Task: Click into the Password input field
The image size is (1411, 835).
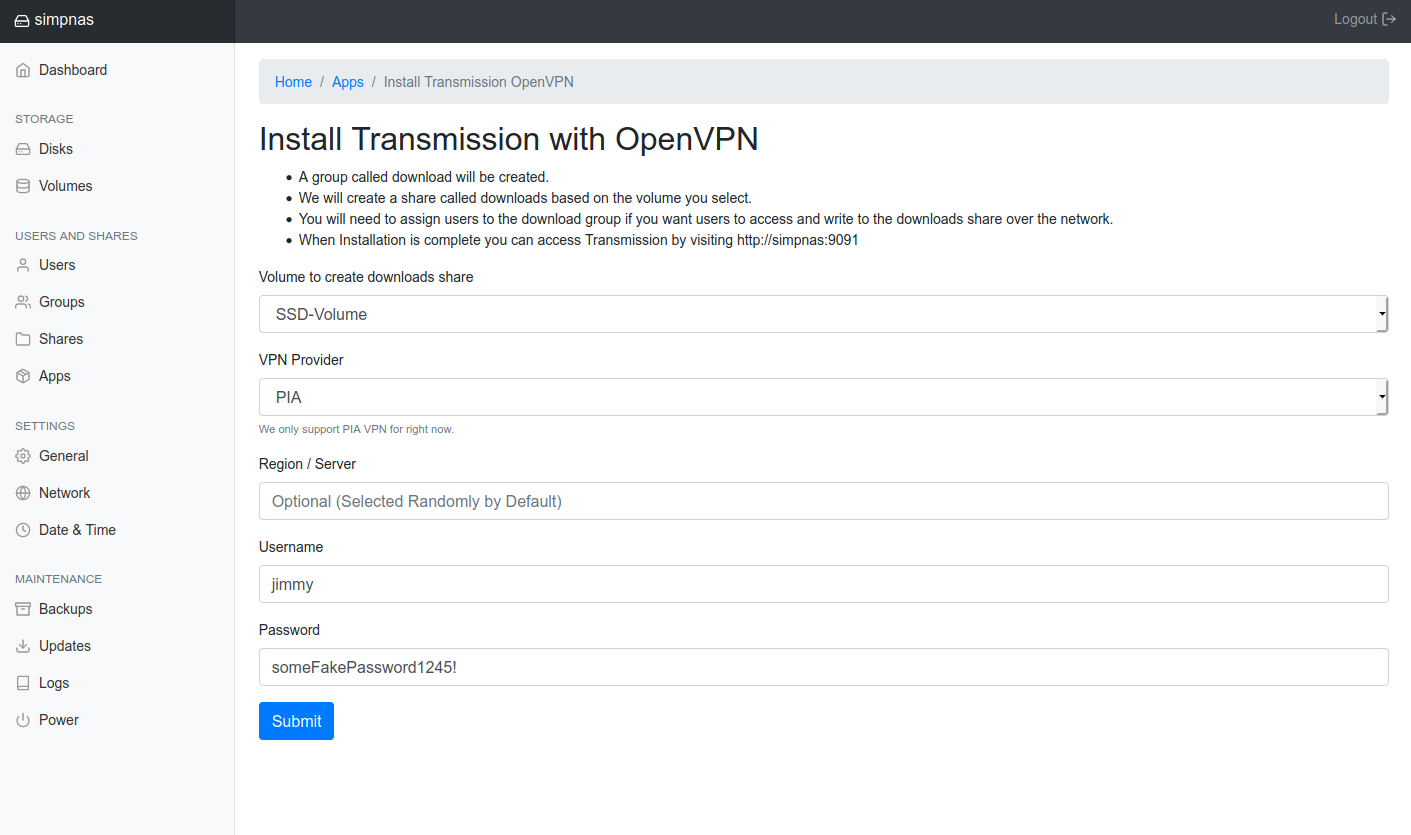Action: [x=822, y=667]
